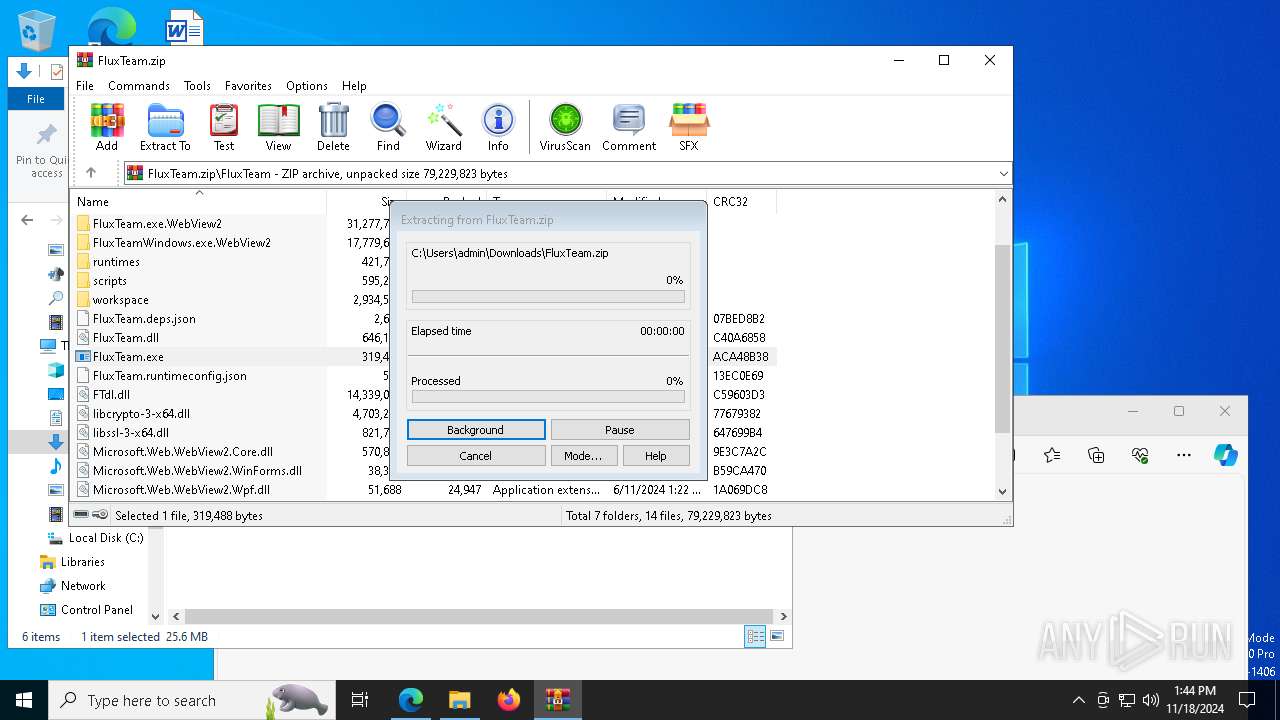Open Network in Explorer navigation pane
This screenshot has height=720, width=1280.
pyautogui.click(x=83, y=586)
